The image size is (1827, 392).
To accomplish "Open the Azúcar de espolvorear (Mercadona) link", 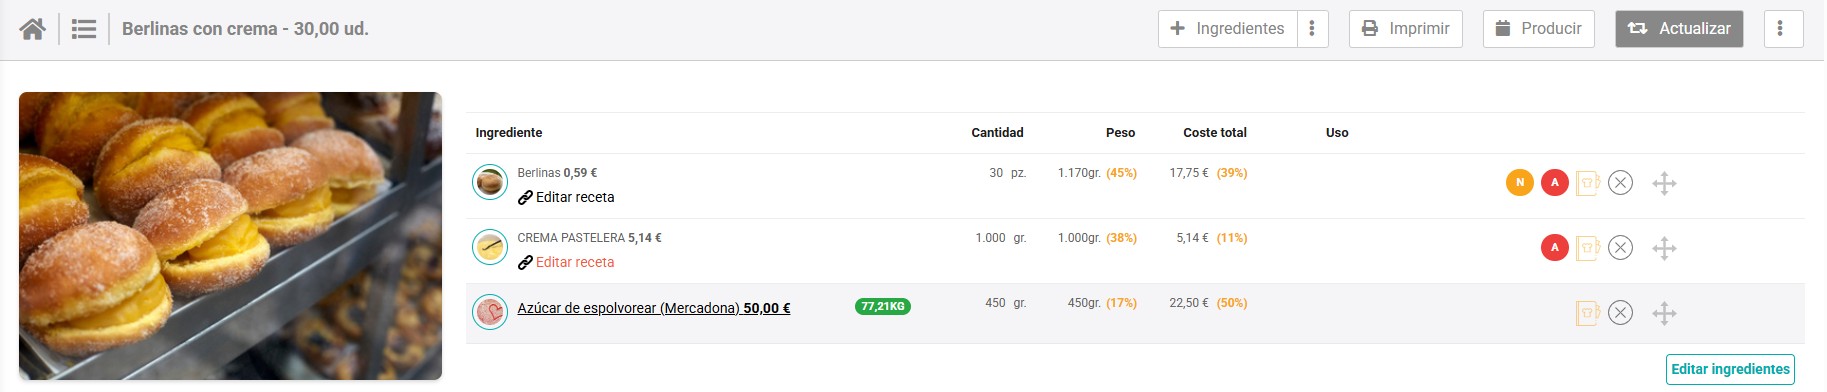I will [x=654, y=308].
